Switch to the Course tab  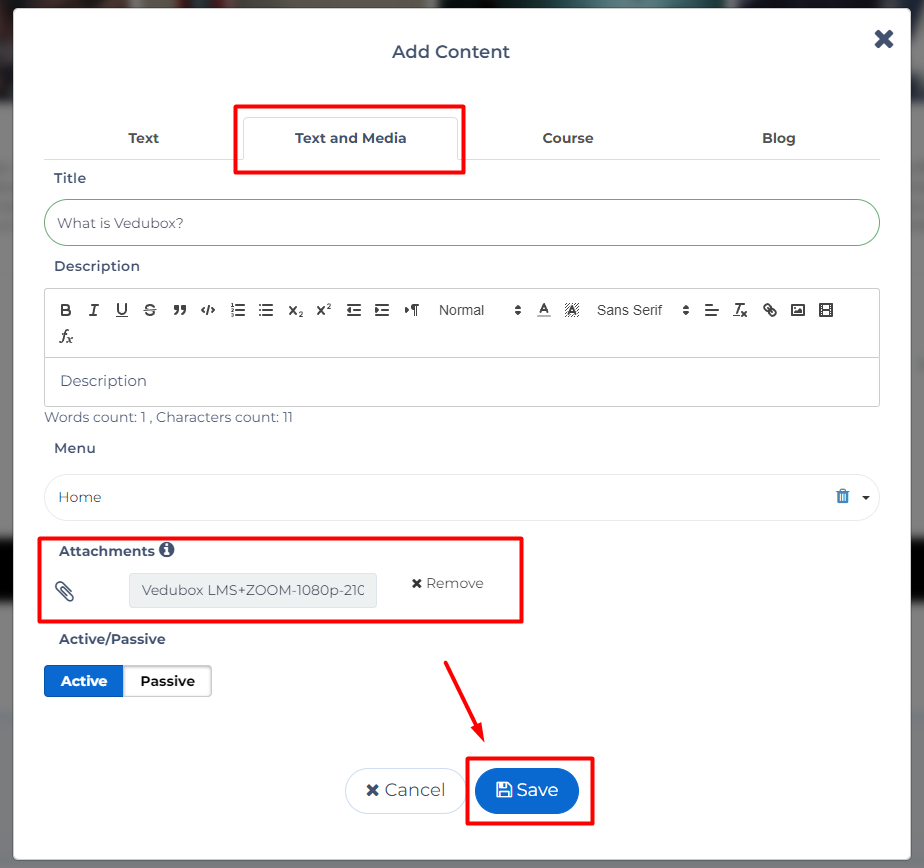568,138
